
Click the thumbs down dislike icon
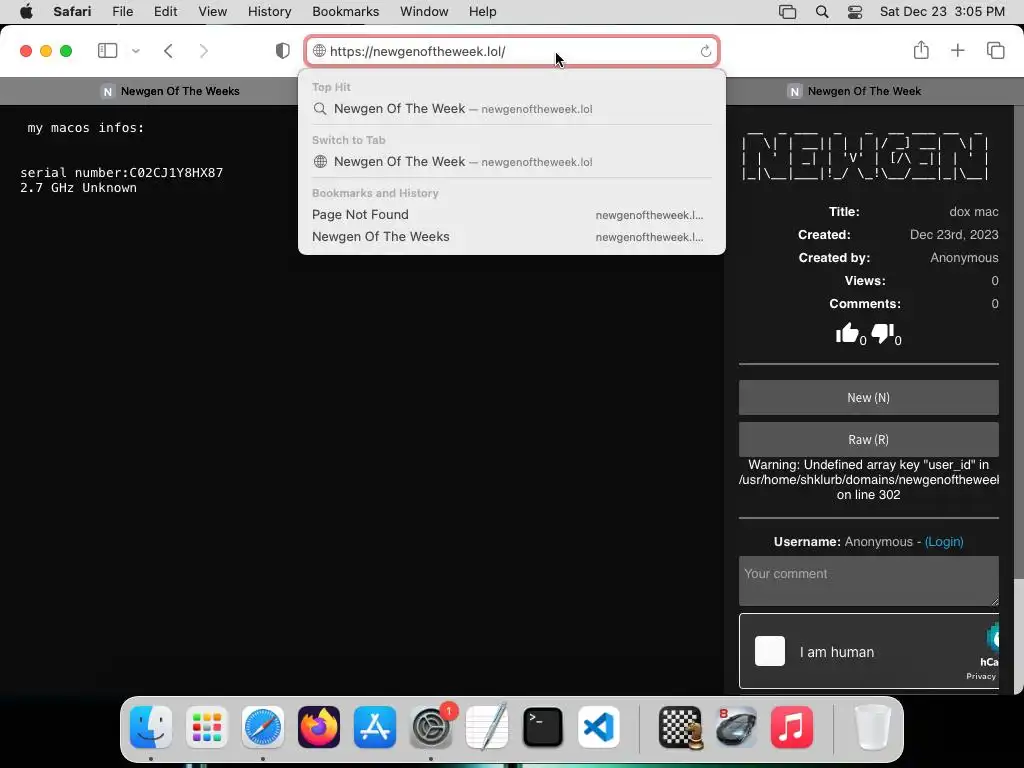882,333
